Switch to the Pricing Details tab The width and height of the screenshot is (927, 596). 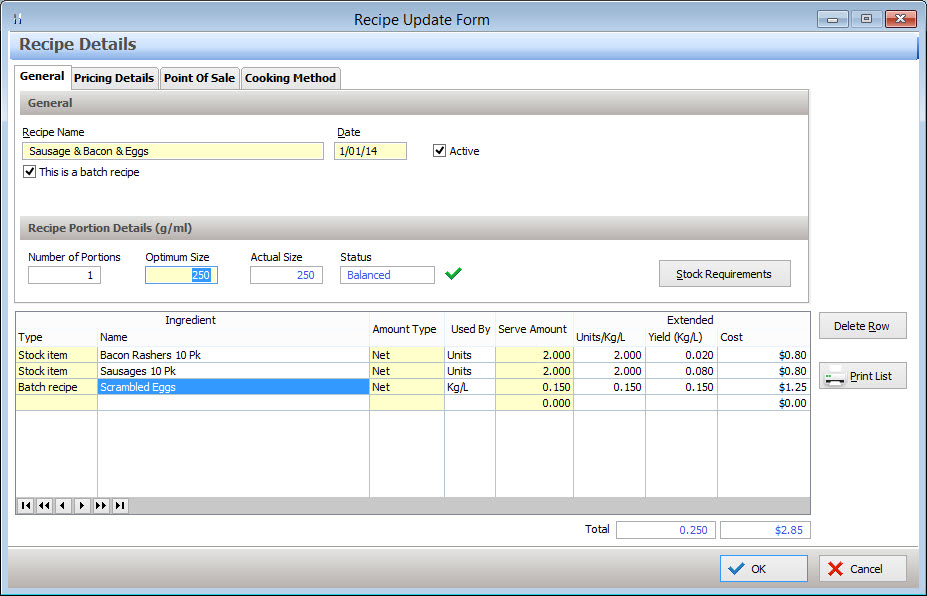tap(114, 77)
